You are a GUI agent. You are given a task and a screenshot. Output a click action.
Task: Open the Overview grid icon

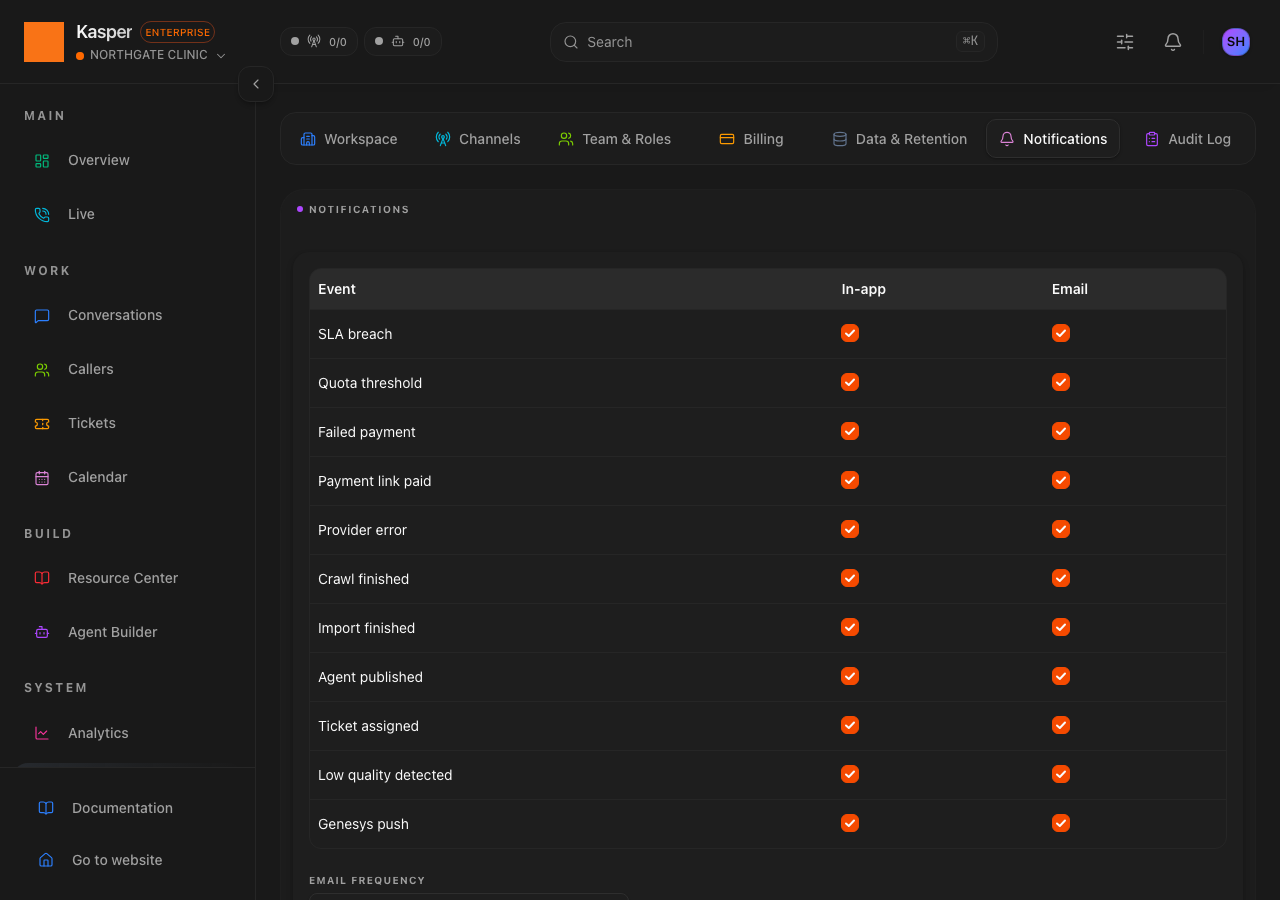42,160
